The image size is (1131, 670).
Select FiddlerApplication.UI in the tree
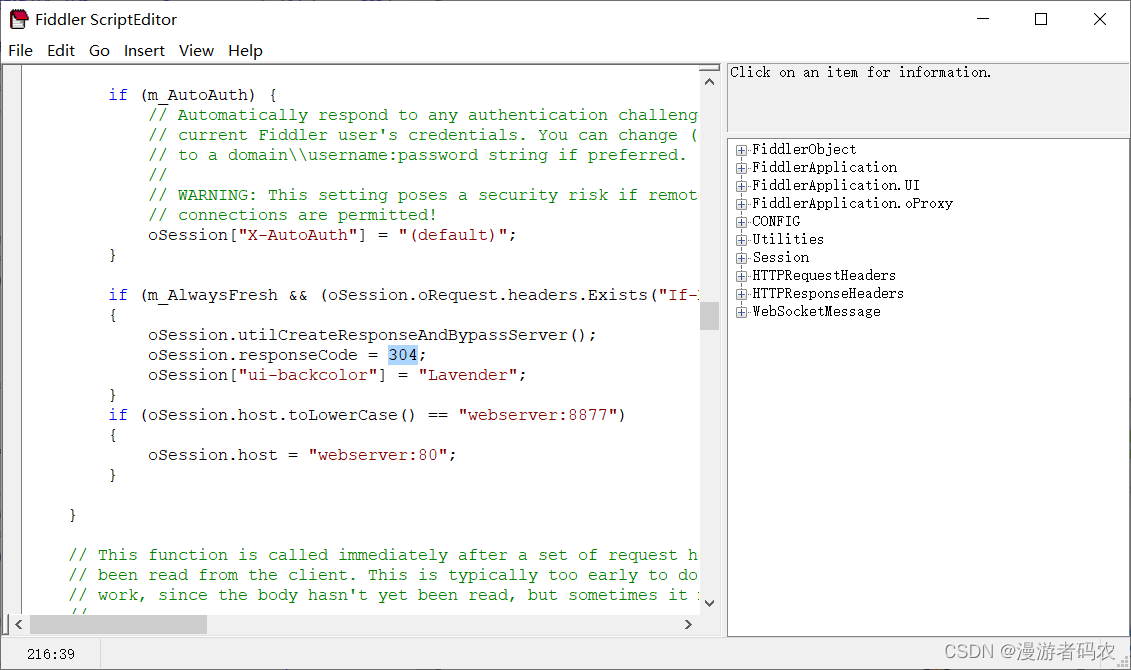[836, 185]
